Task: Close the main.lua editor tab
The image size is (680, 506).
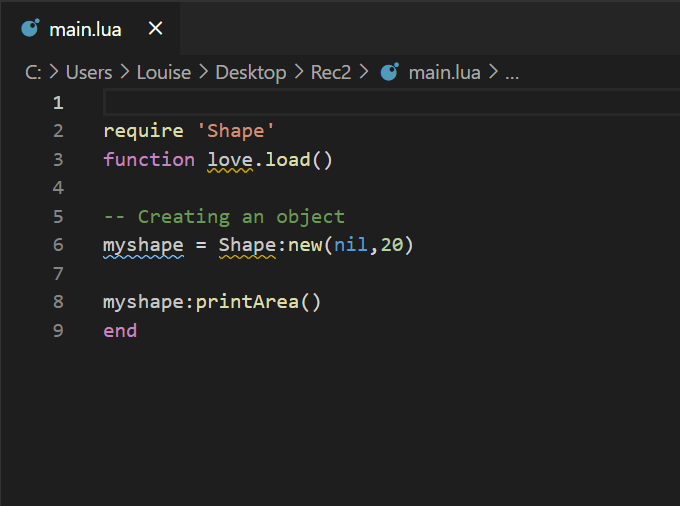Action: click(x=155, y=29)
